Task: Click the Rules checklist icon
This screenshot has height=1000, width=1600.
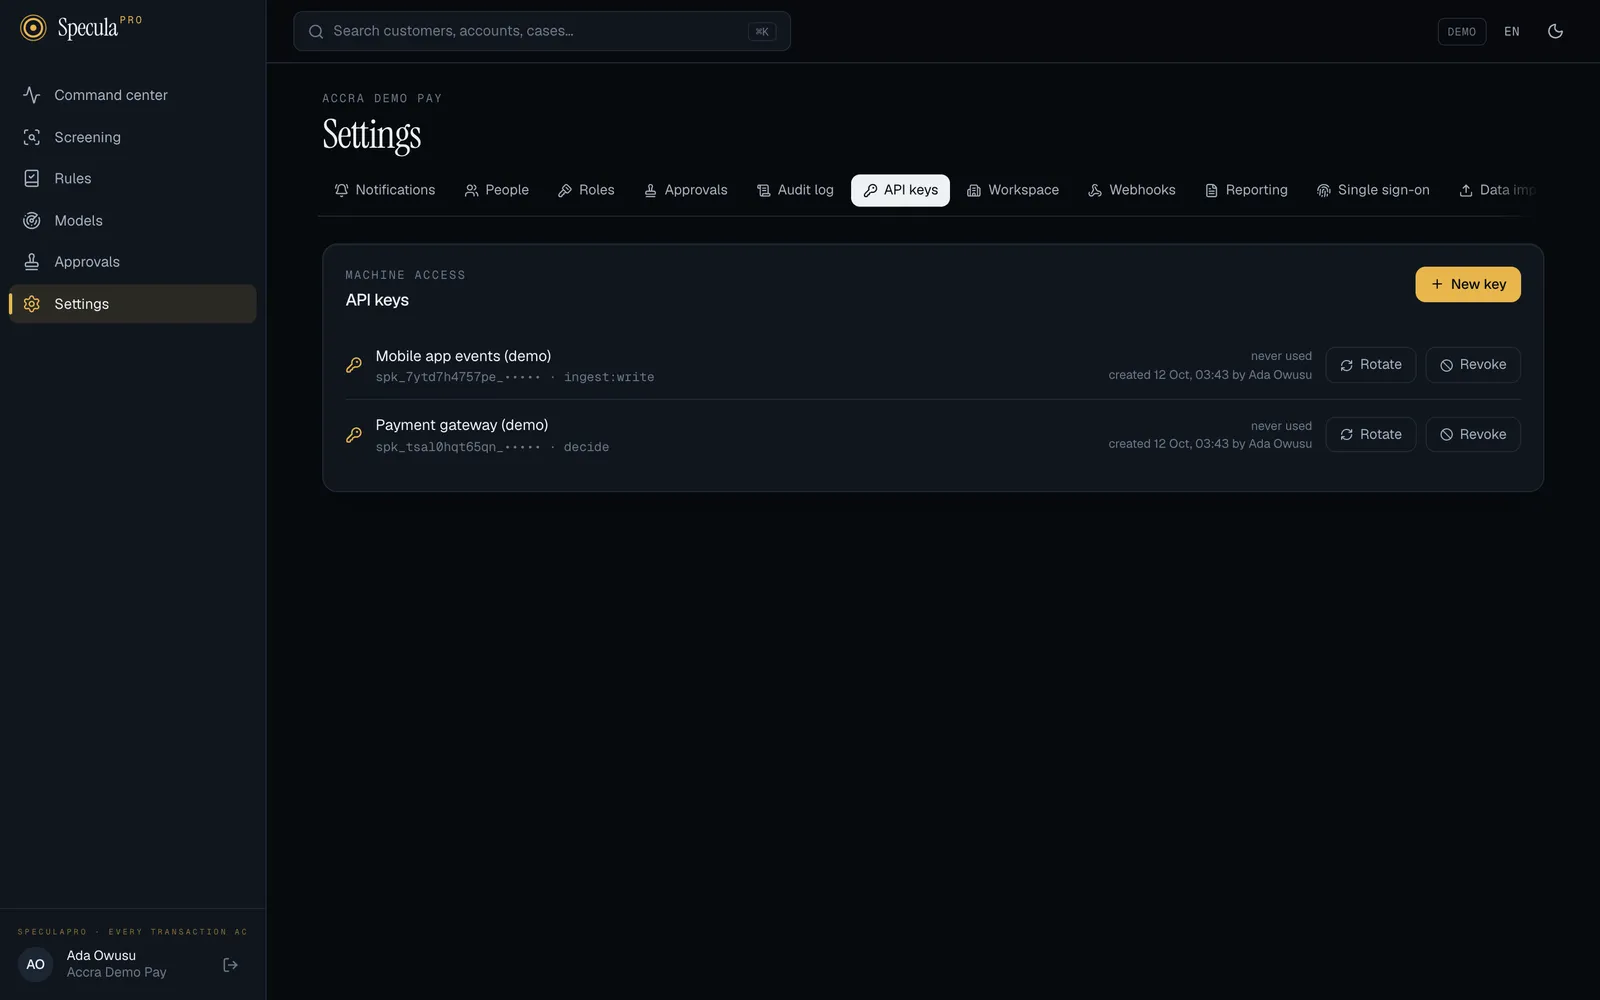Action: (32, 178)
